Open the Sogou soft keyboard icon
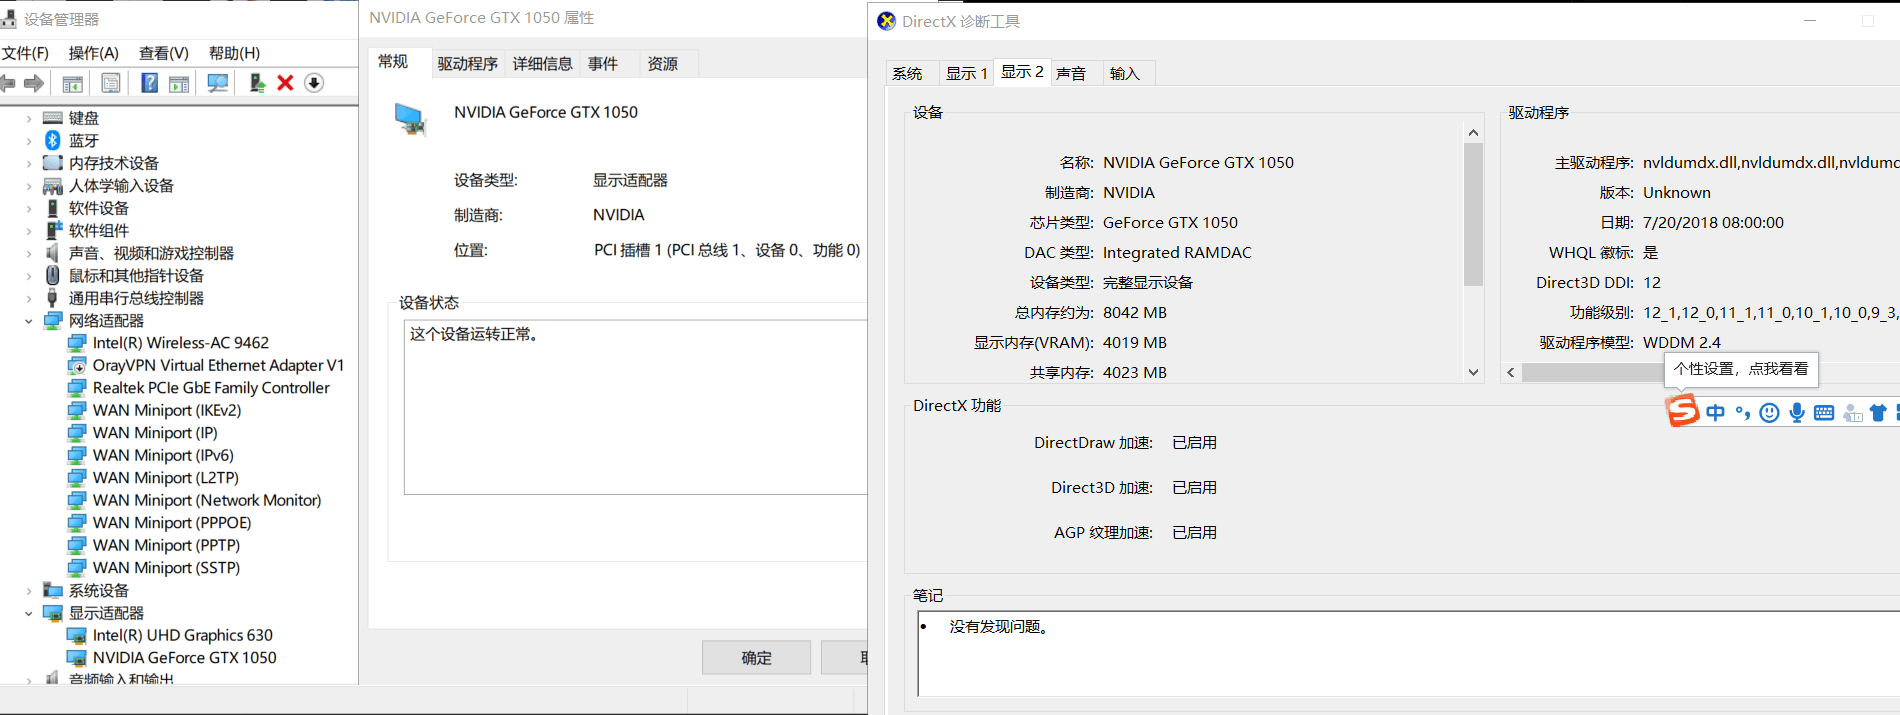Viewport: 1900px width, 715px height. [x=1824, y=413]
